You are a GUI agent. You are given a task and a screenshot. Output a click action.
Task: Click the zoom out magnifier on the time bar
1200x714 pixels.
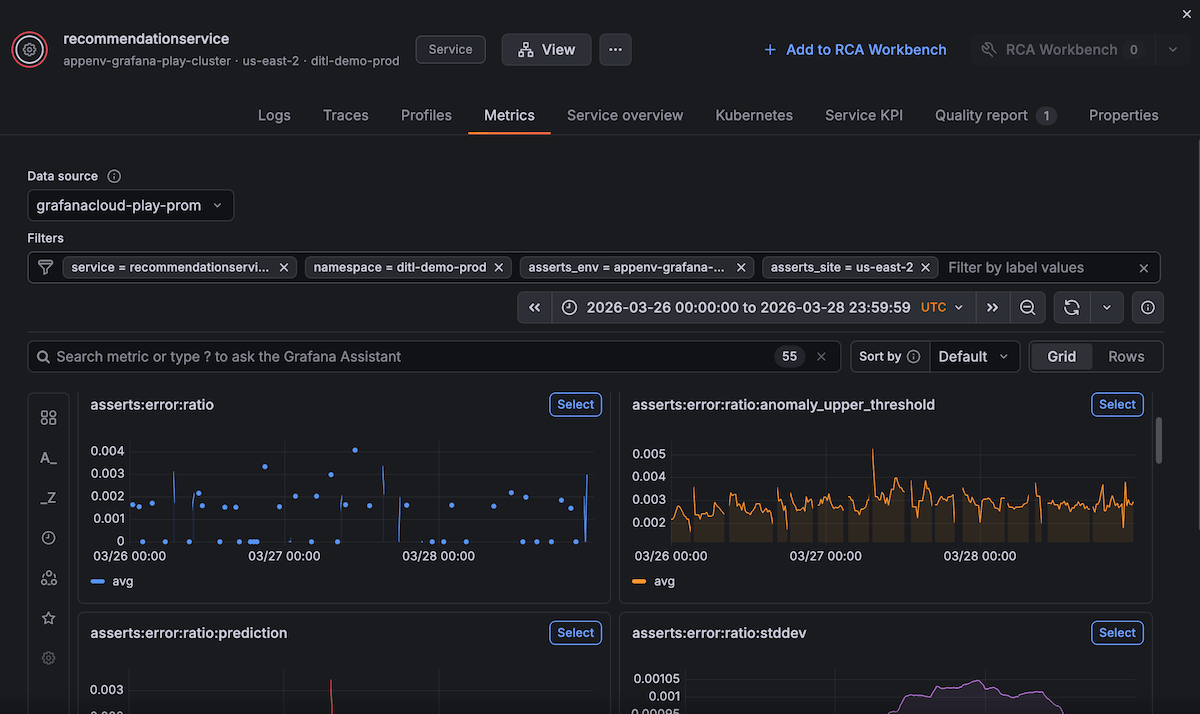(1027, 307)
